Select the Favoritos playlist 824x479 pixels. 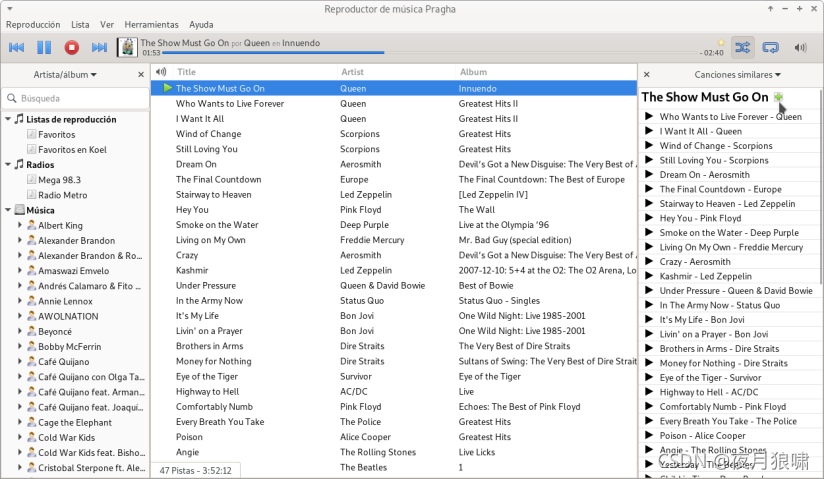(x=57, y=135)
